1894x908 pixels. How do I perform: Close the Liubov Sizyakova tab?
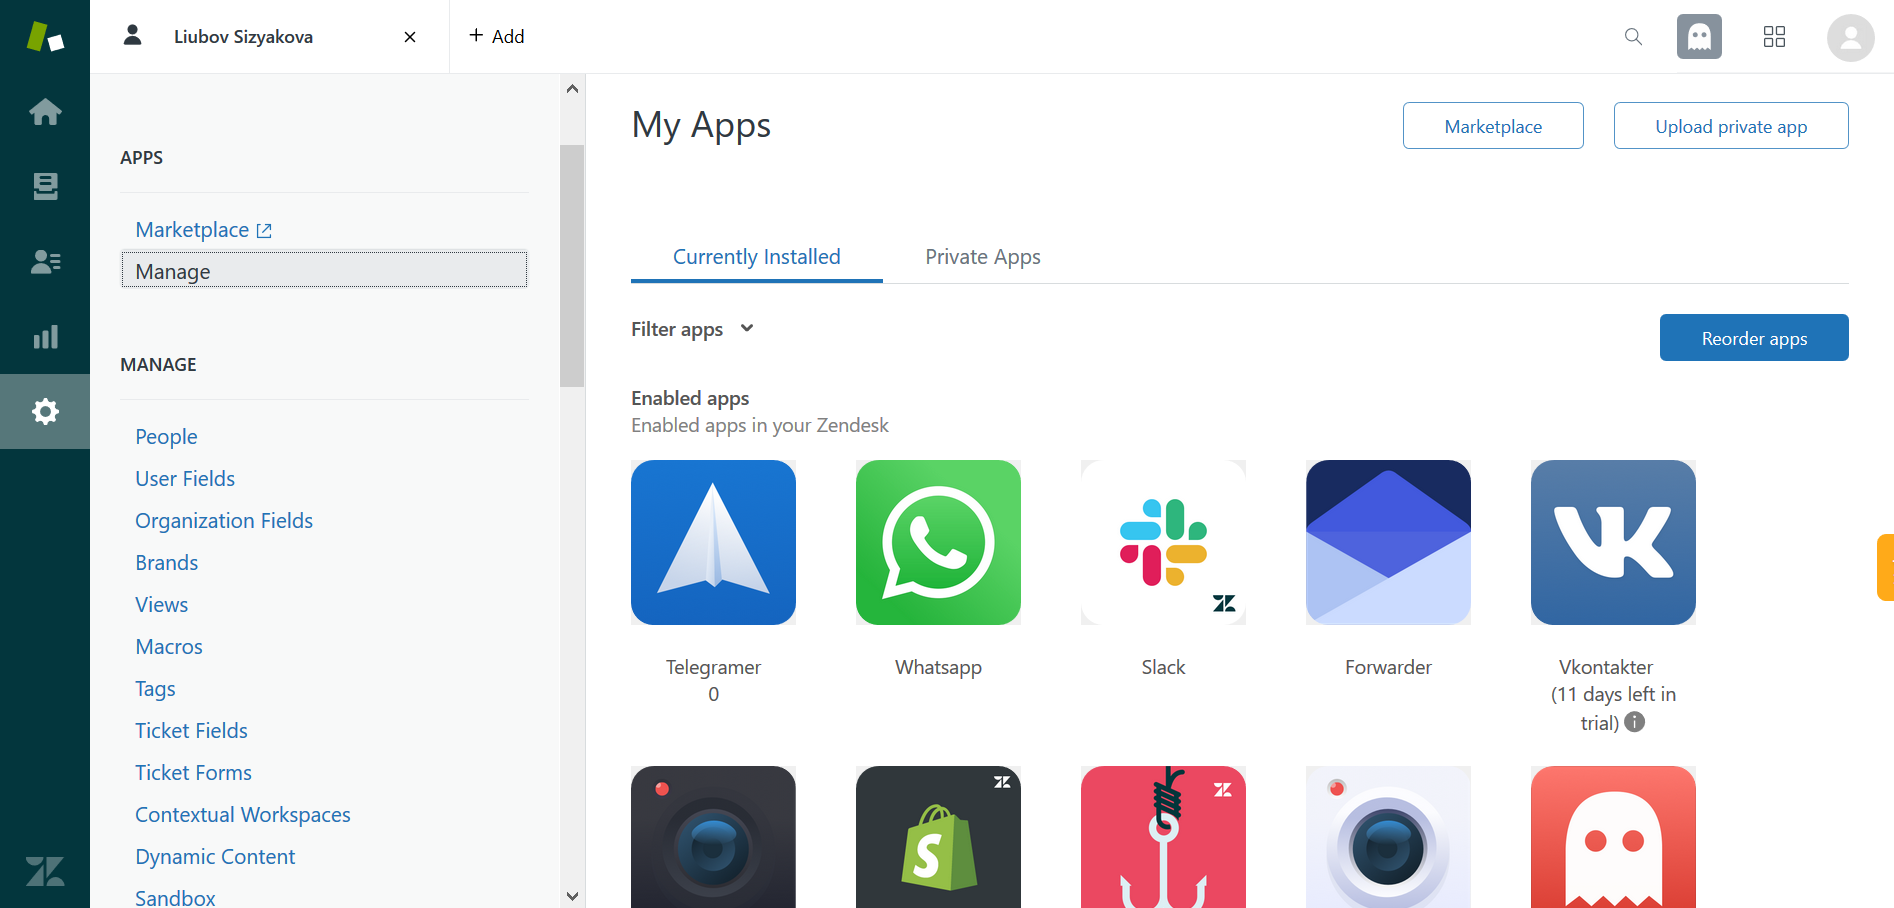(410, 37)
